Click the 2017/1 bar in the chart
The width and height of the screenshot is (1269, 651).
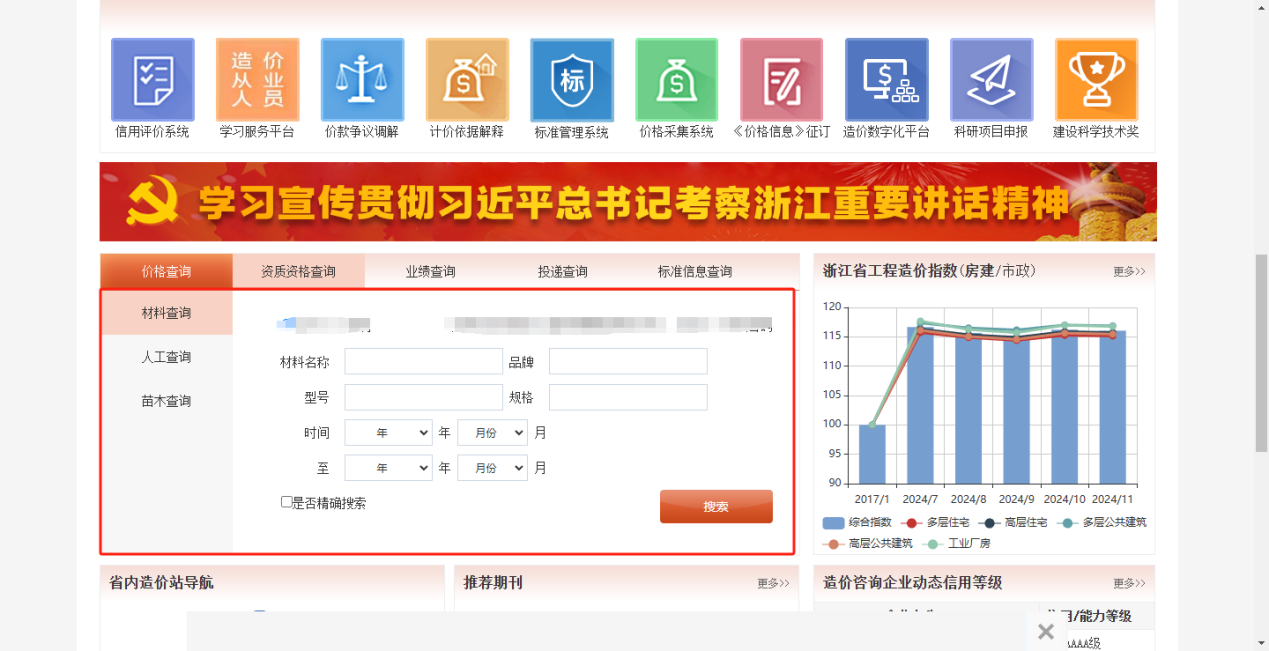point(872,454)
